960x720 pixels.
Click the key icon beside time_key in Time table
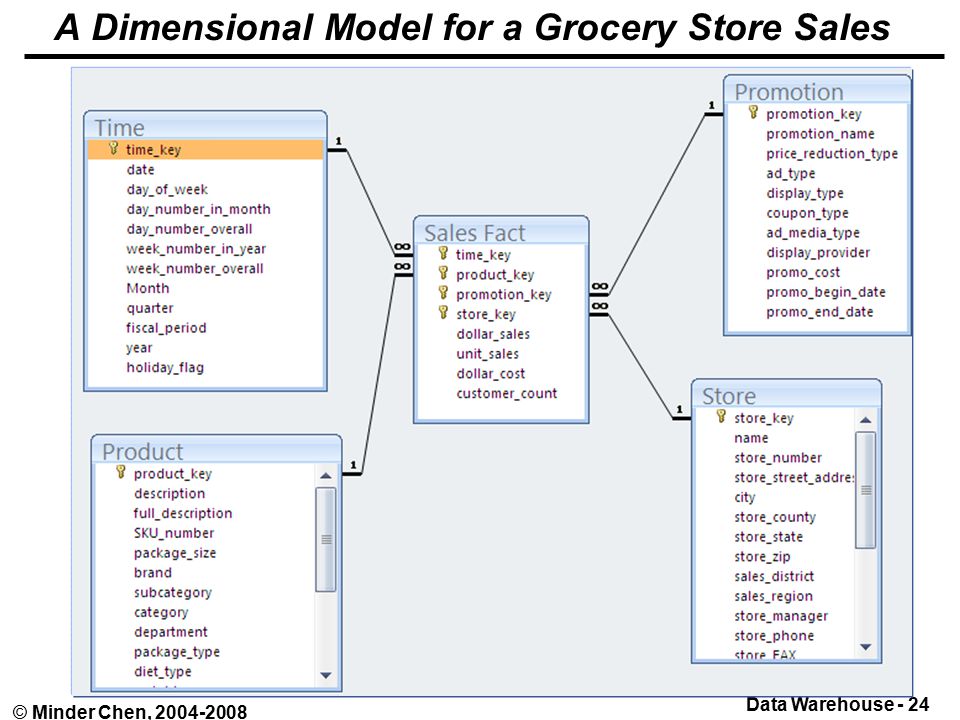pos(113,149)
